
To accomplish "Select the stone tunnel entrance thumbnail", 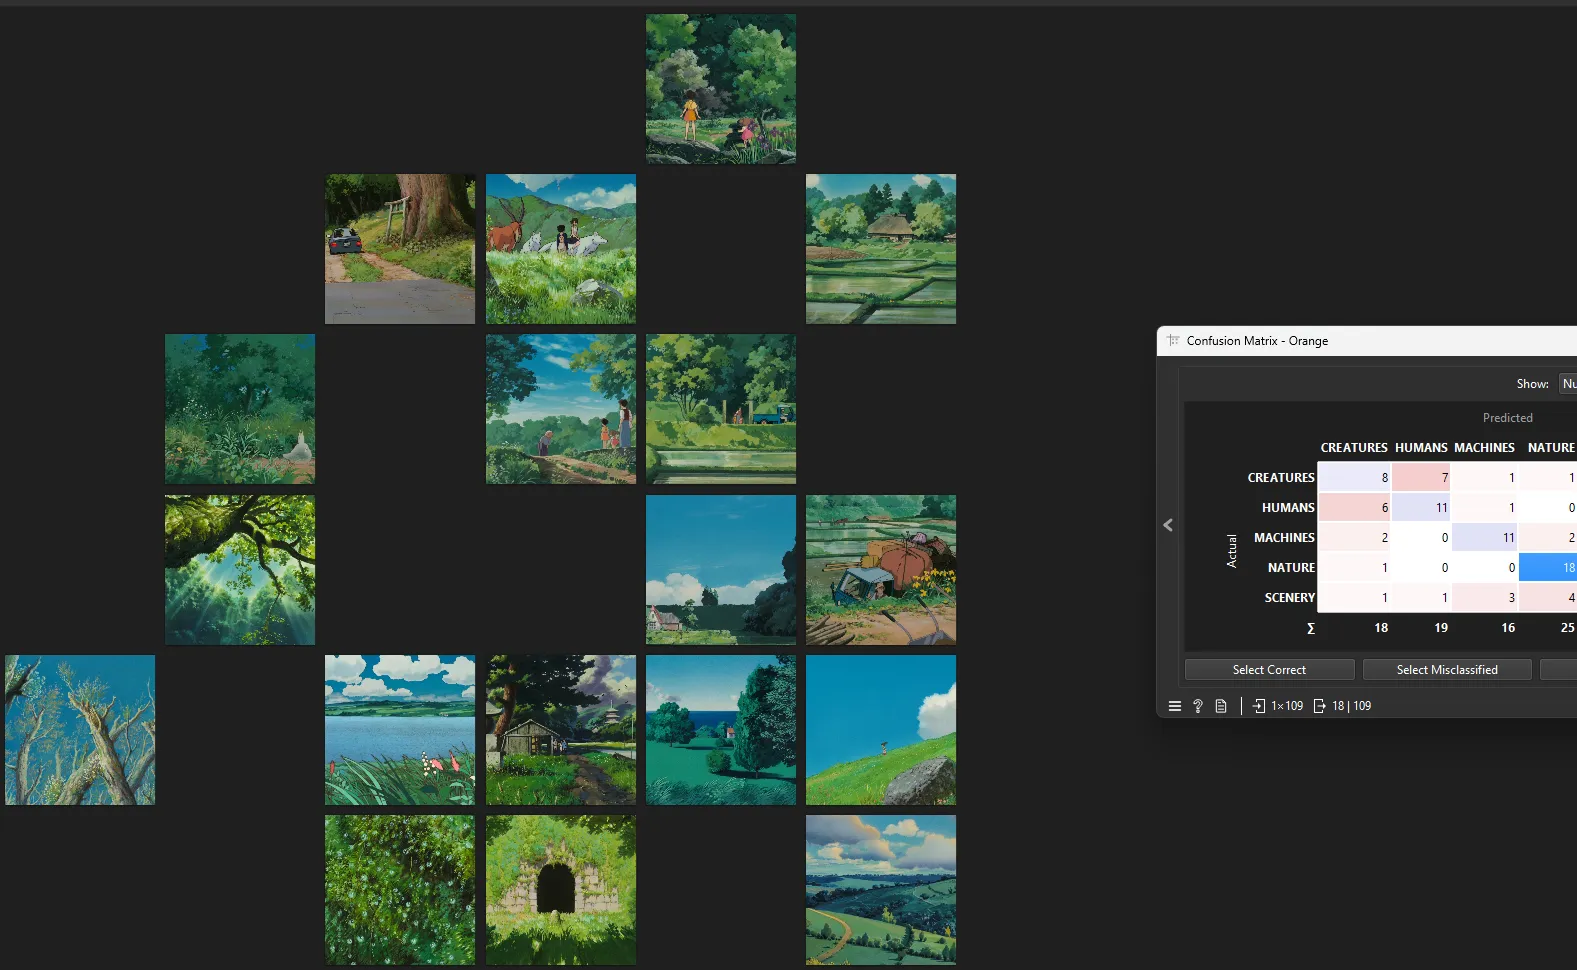I will pos(561,890).
